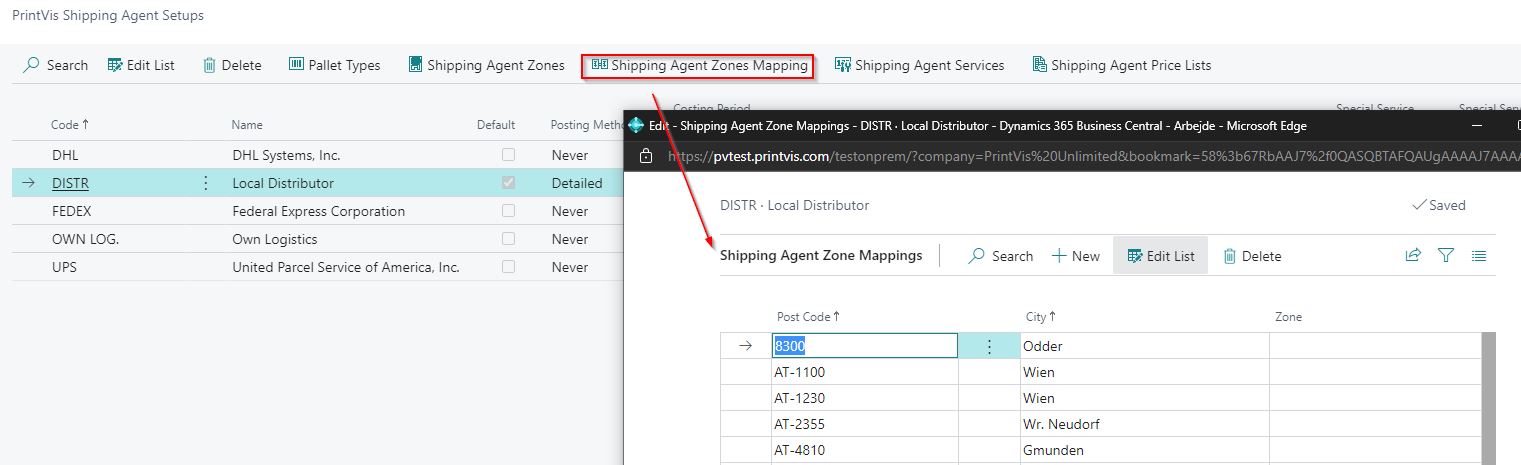Open DISTR code link
The width and height of the screenshot is (1521, 465).
[70, 183]
